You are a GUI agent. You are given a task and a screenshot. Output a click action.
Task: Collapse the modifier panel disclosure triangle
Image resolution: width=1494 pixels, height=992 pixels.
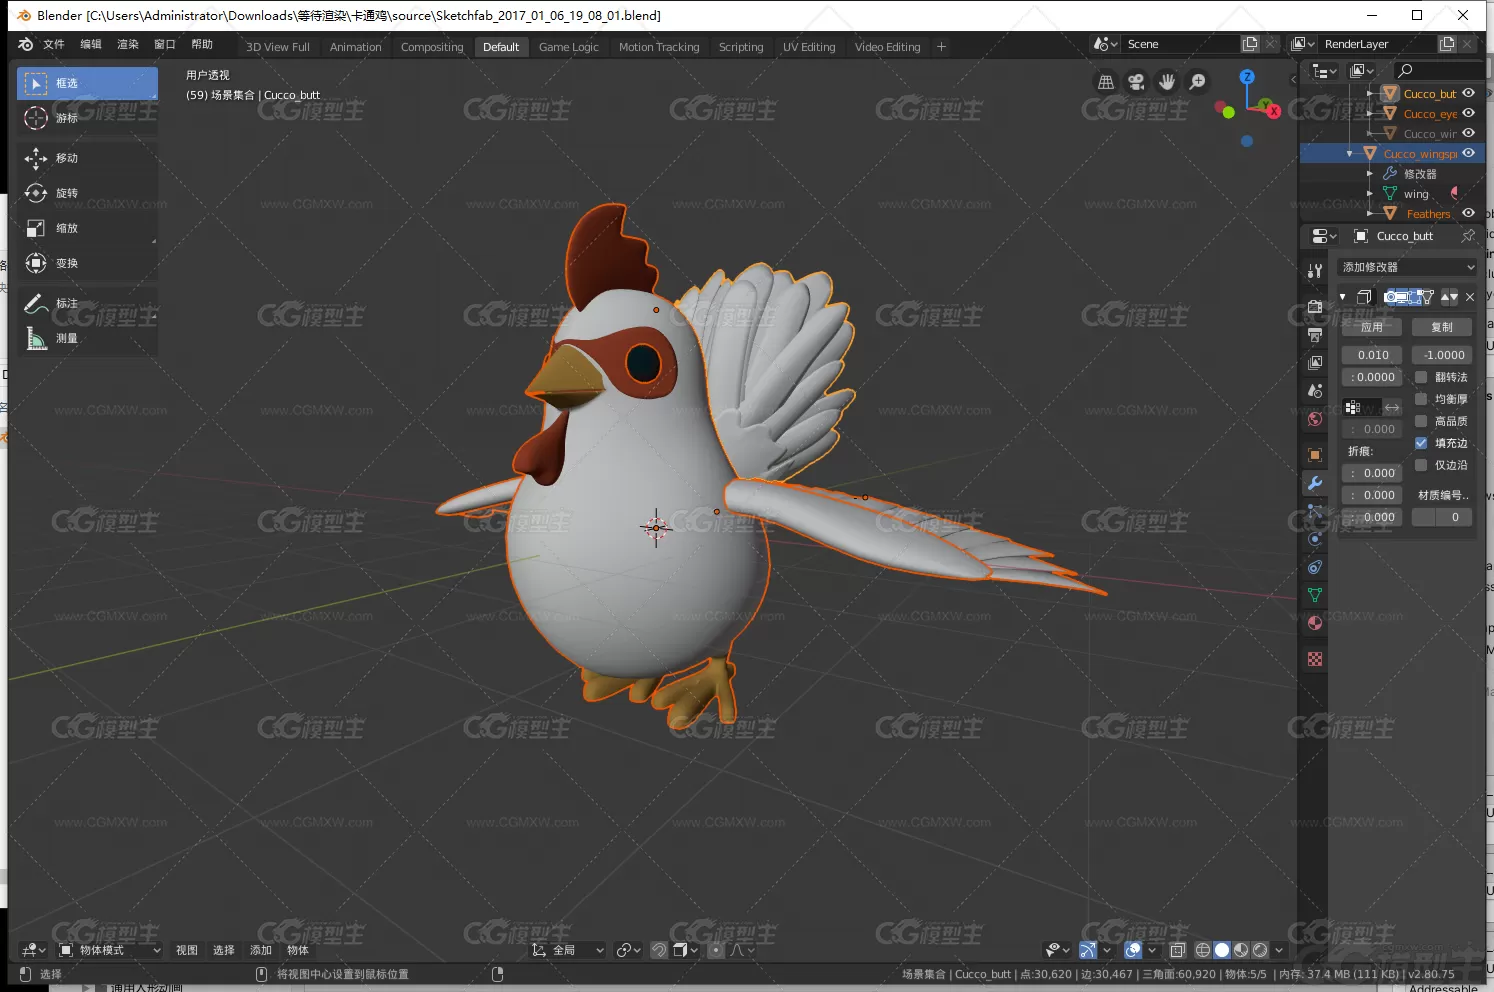[x=1343, y=297]
